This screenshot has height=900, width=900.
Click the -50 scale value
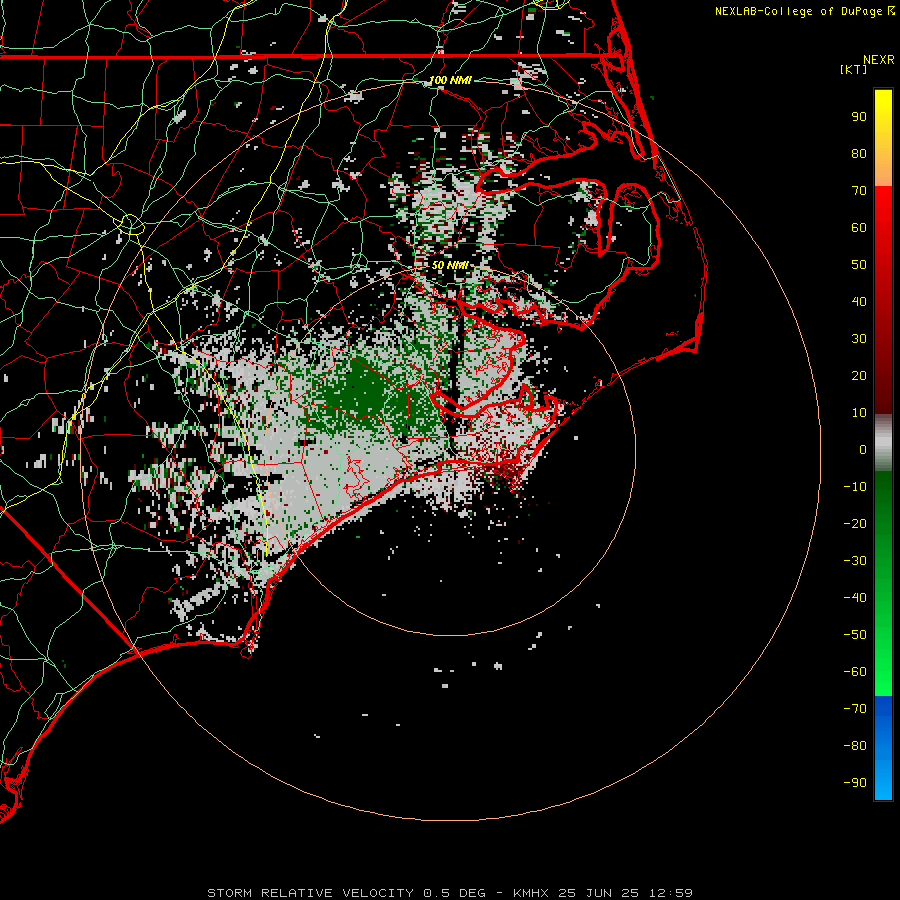pos(855,635)
